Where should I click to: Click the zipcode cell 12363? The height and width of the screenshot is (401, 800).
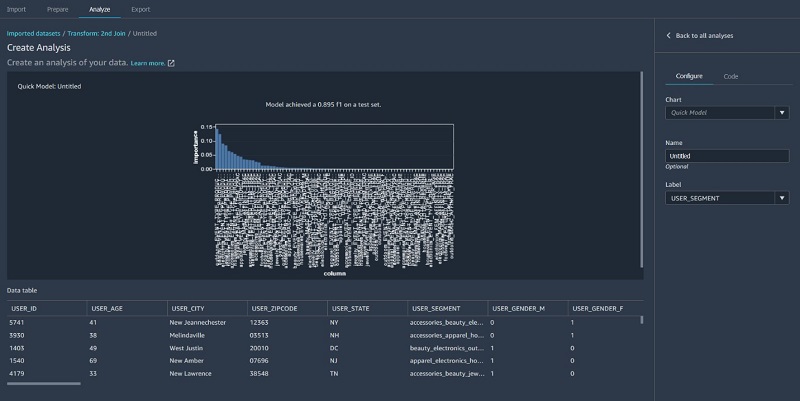[x=259, y=322]
